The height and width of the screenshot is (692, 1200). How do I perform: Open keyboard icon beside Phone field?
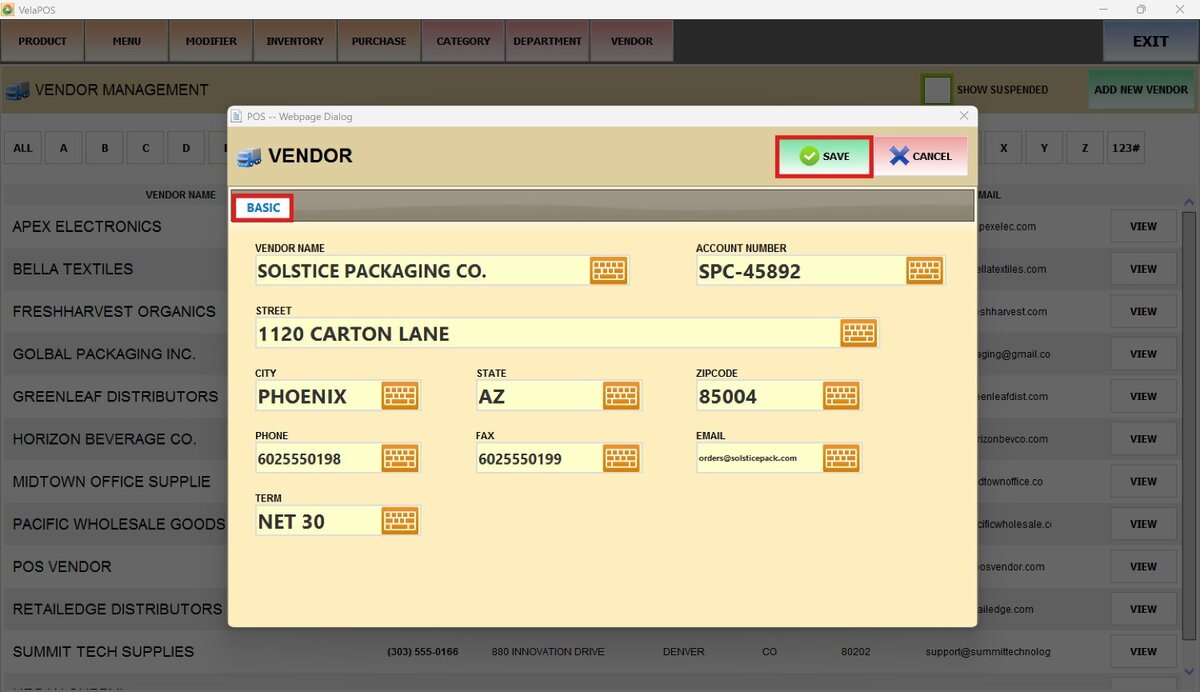[x=400, y=458]
